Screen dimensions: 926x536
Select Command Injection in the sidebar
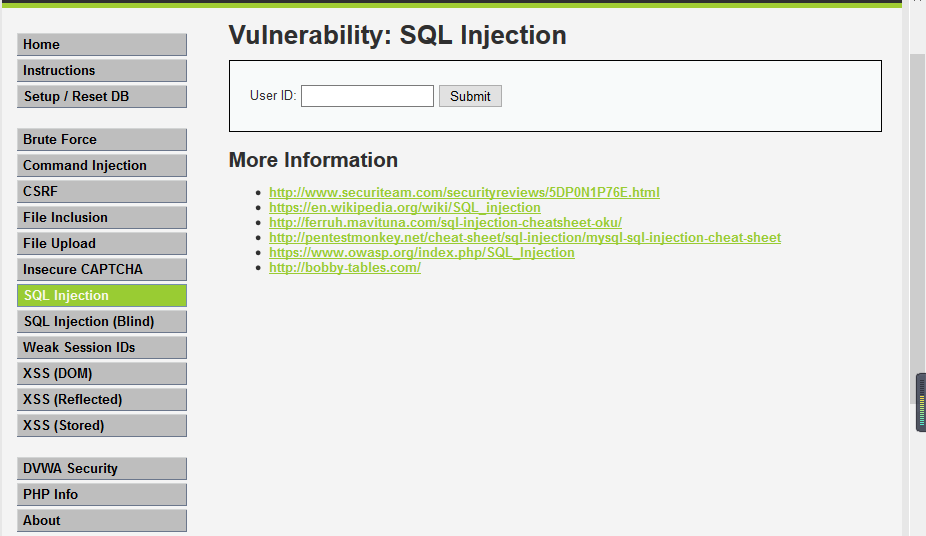pyautogui.click(x=101, y=166)
